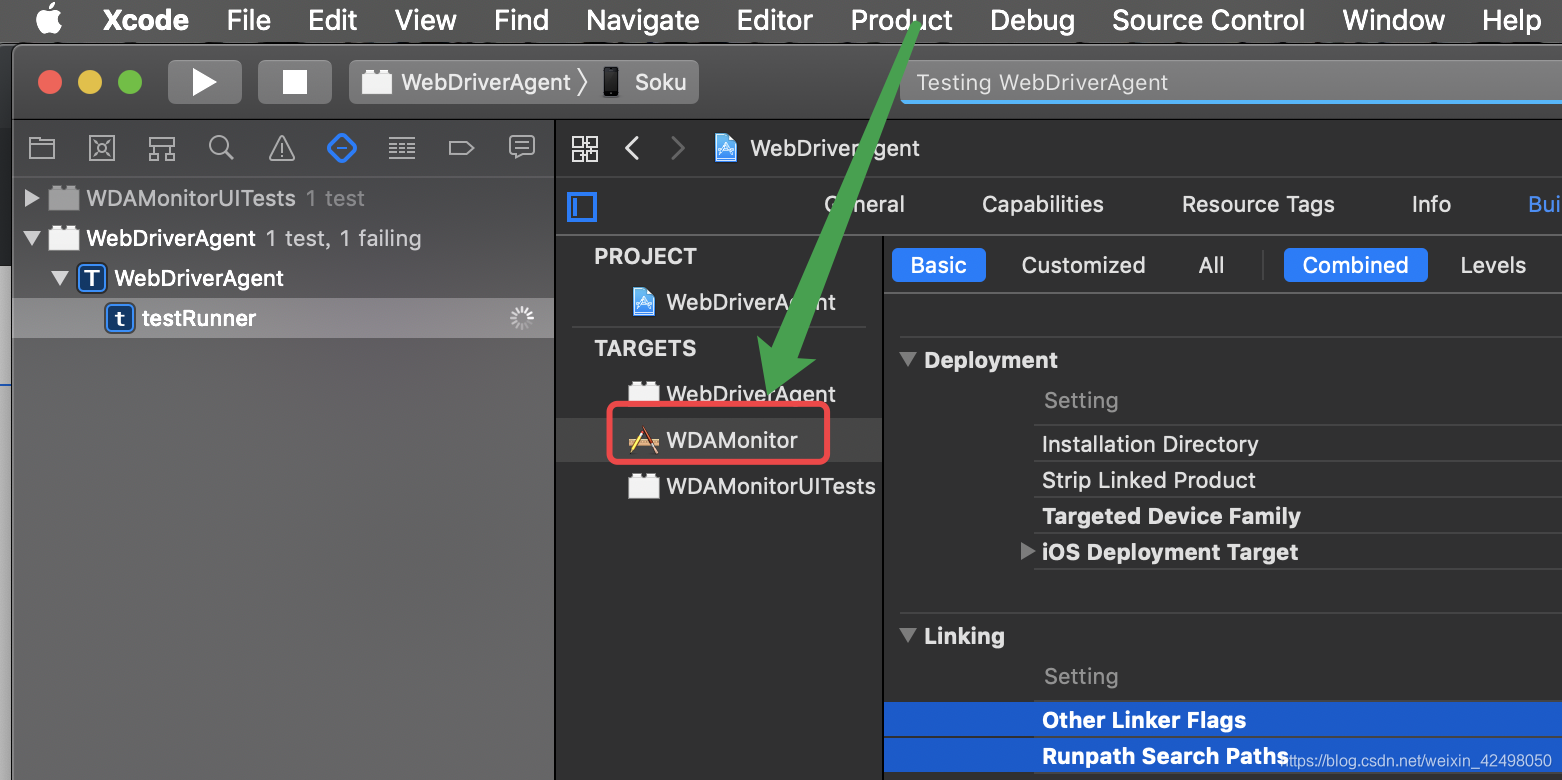Image resolution: width=1562 pixels, height=780 pixels.
Task: Click the TARGETS section header
Action: [645, 348]
